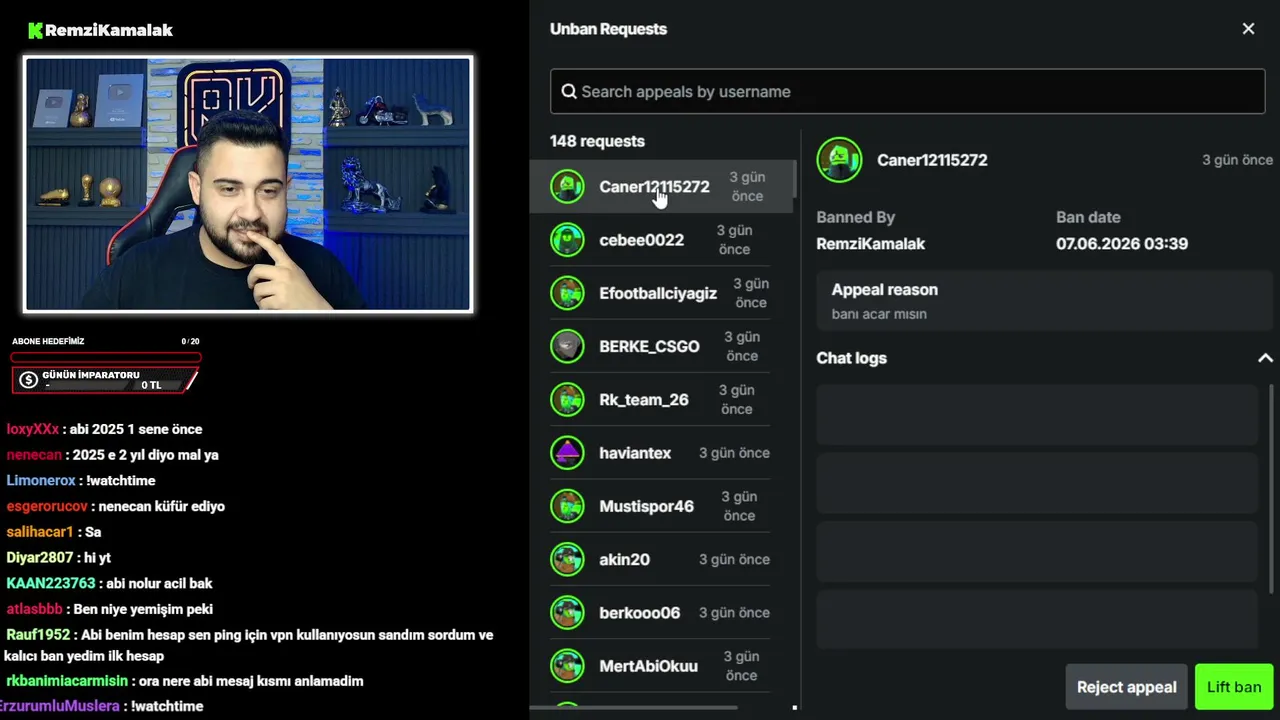This screenshot has width=1280, height=720.
Task: Click chat username rkbanimiacarmisin
Action: click(x=67, y=681)
